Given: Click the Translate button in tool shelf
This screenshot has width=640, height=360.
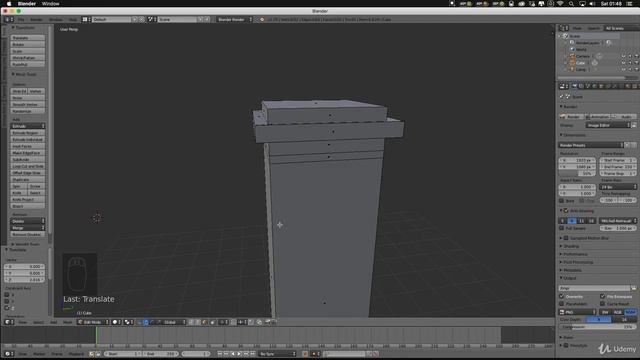Looking at the screenshot, I should (28, 38).
